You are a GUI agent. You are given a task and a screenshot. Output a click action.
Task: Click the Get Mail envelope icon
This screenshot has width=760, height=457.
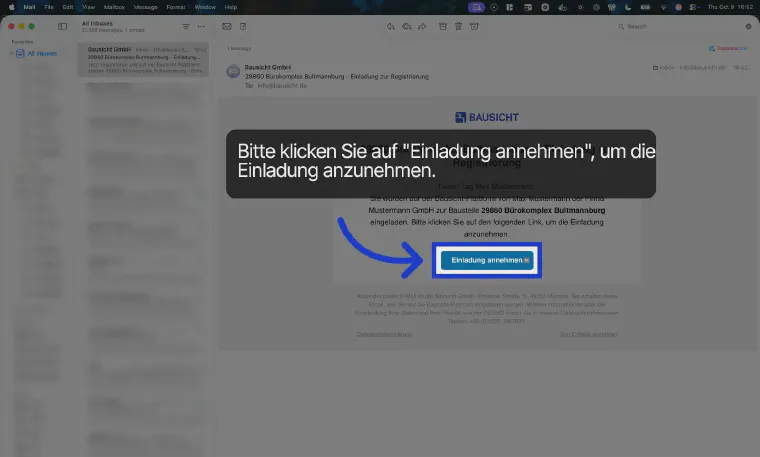[x=227, y=27]
